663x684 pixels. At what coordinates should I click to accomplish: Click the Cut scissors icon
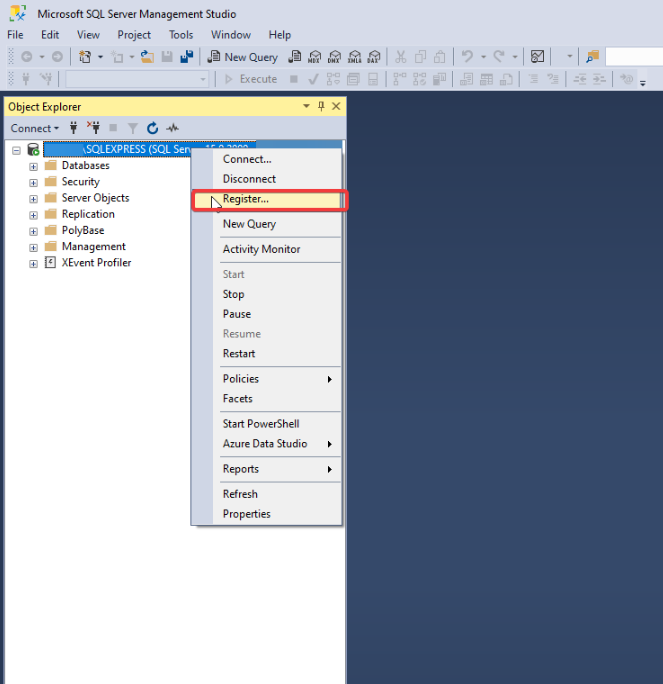(400, 57)
